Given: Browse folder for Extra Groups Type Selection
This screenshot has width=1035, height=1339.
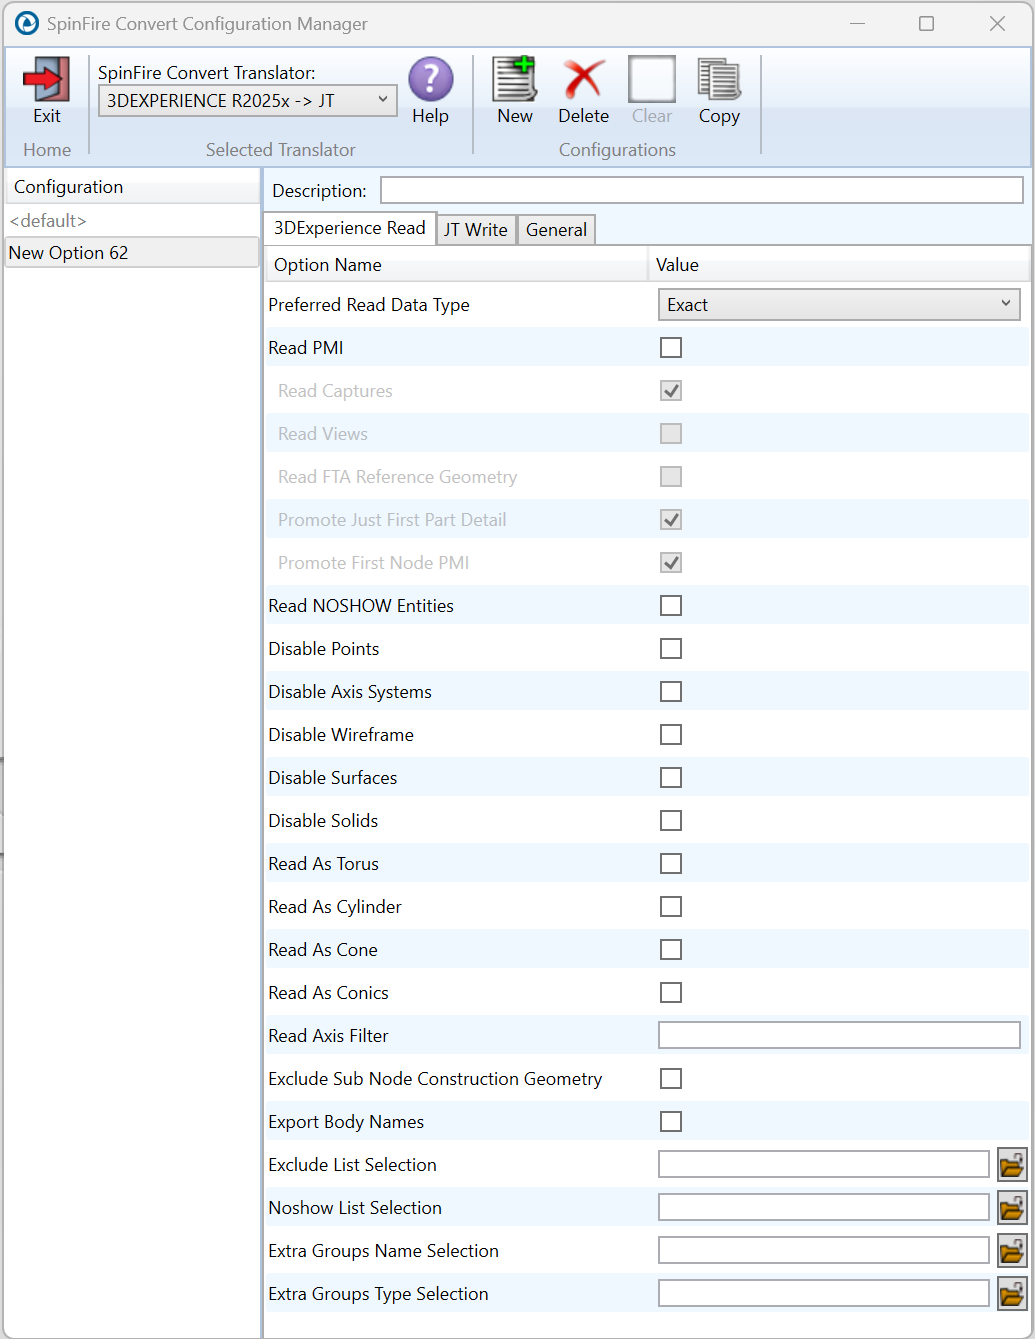Looking at the screenshot, I should [x=1012, y=1294].
